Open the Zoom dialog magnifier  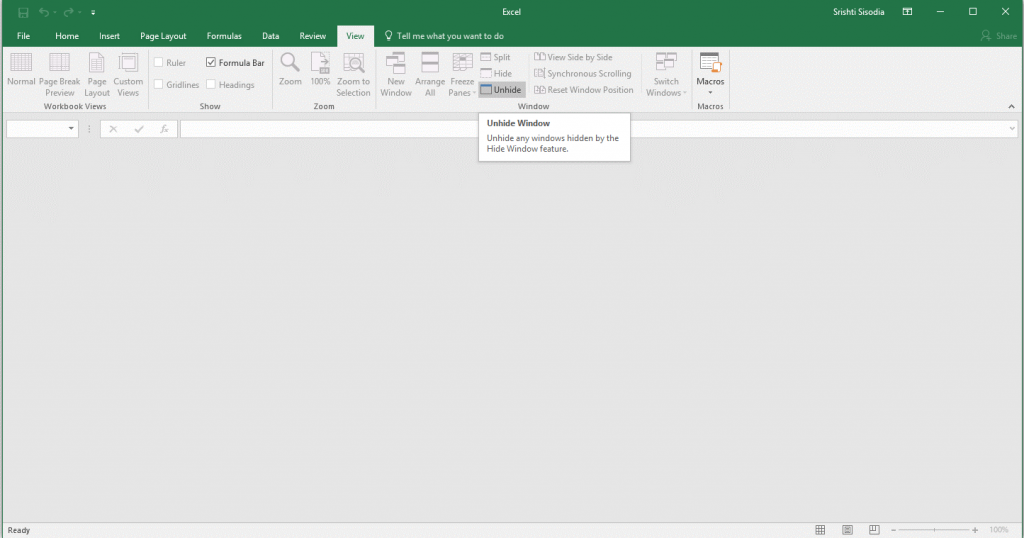tap(290, 70)
